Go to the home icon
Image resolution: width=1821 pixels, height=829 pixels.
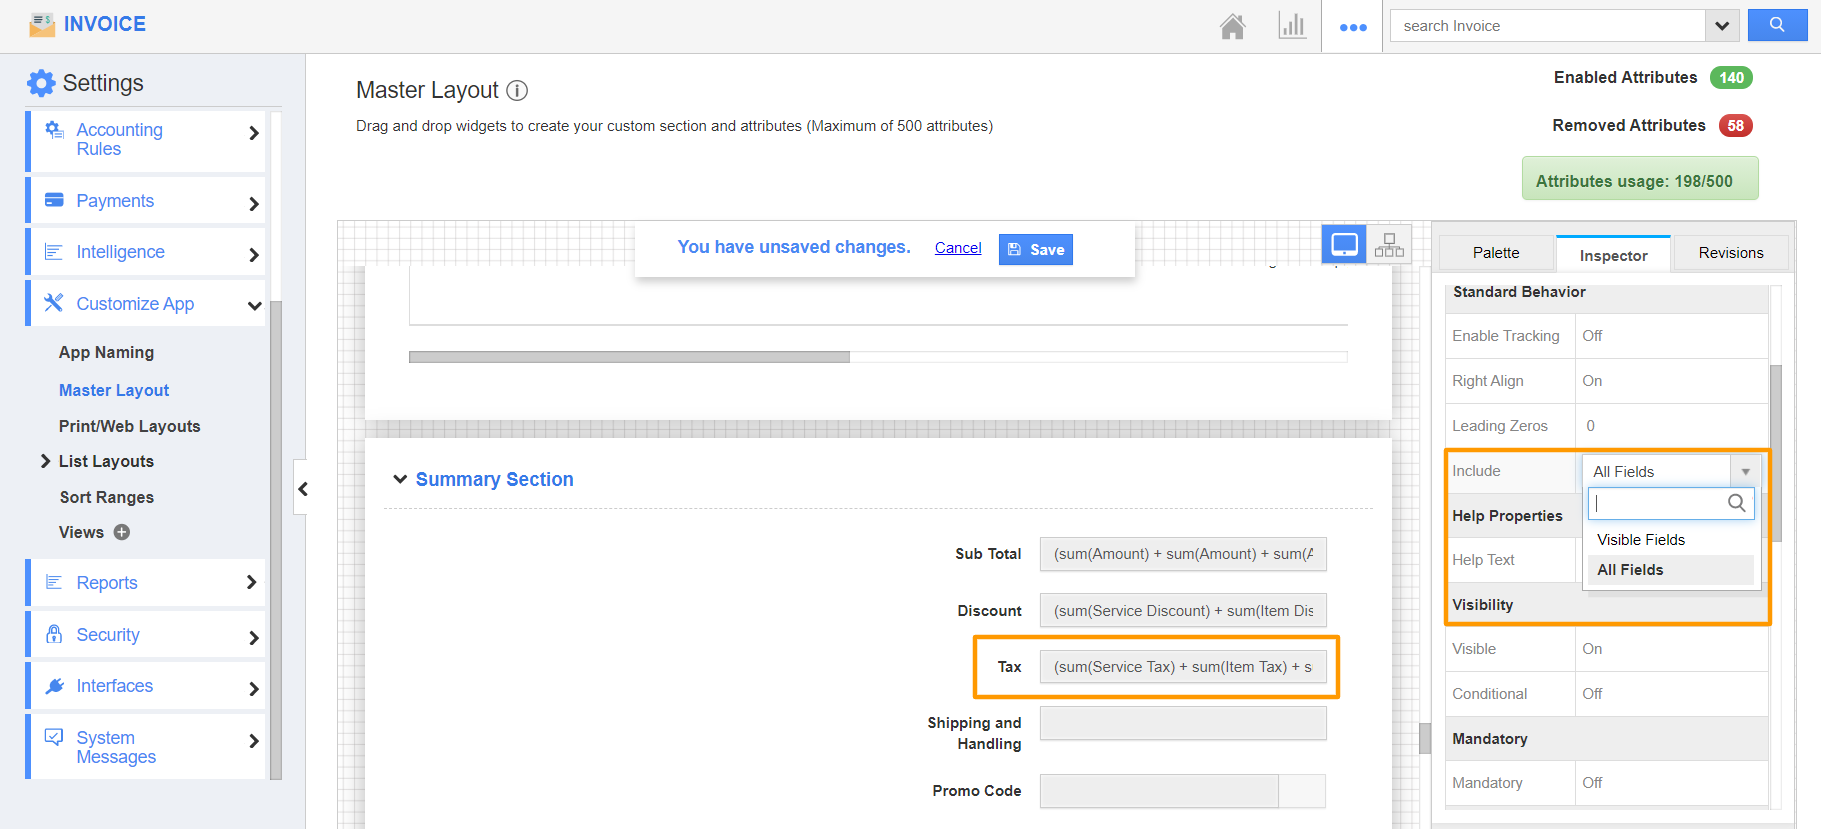(1232, 26)
